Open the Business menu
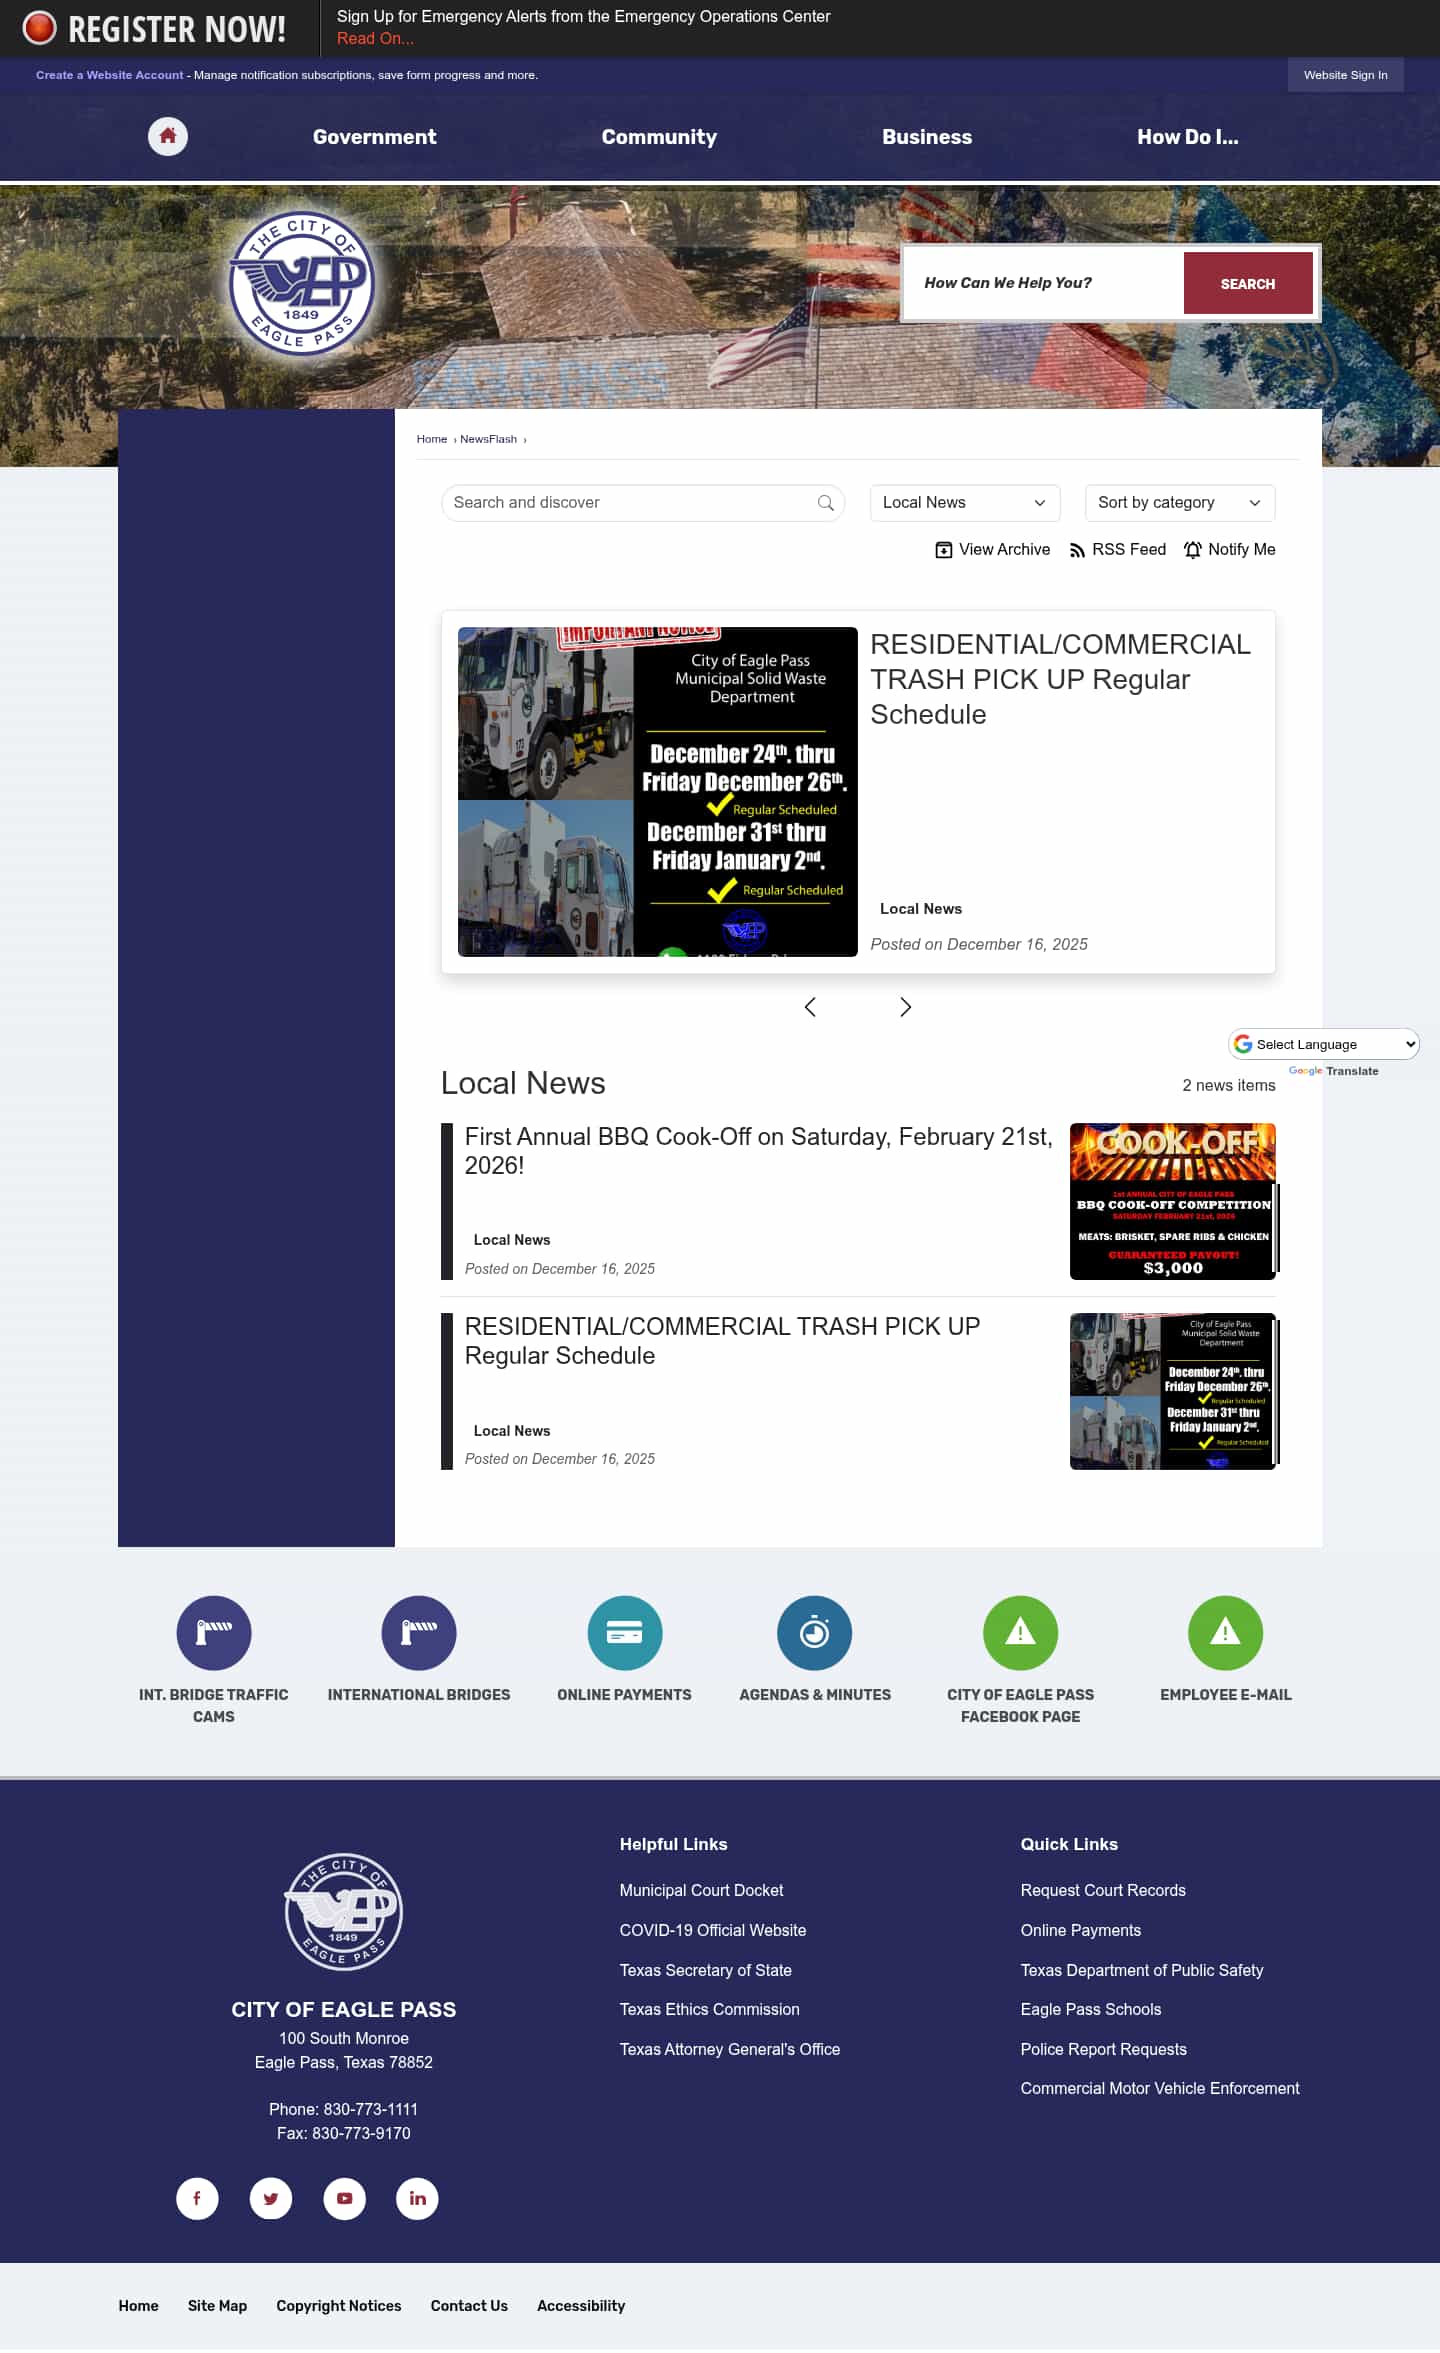This screenshot has height=2353, width=1440. (x=927, y=137)
